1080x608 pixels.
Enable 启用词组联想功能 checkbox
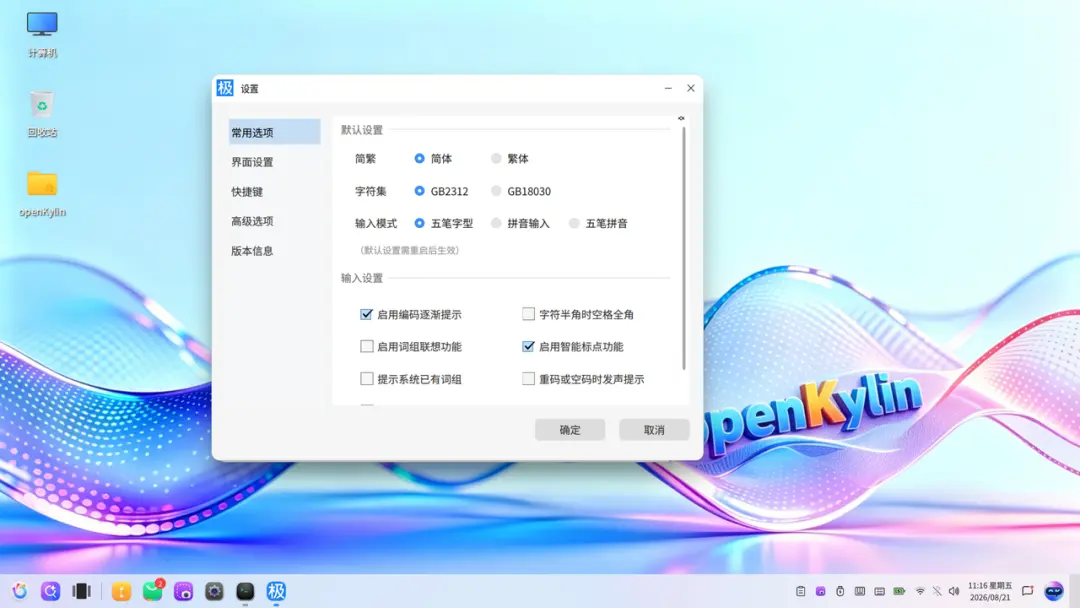point(366,346)
